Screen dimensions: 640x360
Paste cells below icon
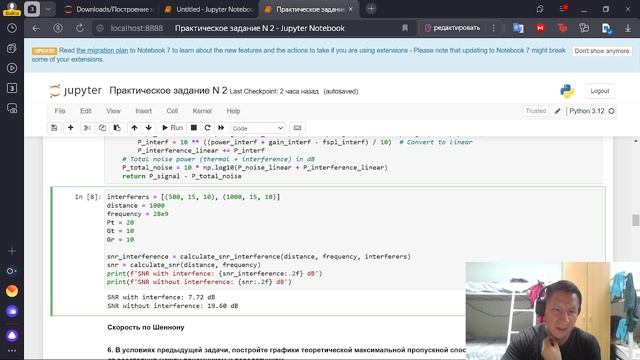click(x=117, y=128)
